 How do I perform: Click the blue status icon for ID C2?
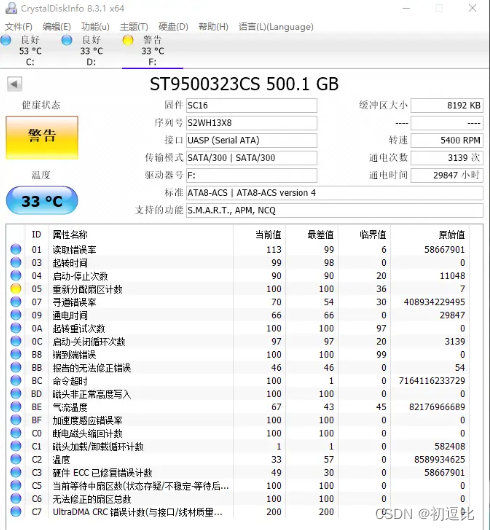pyautogui.click(x=16, y=459)
